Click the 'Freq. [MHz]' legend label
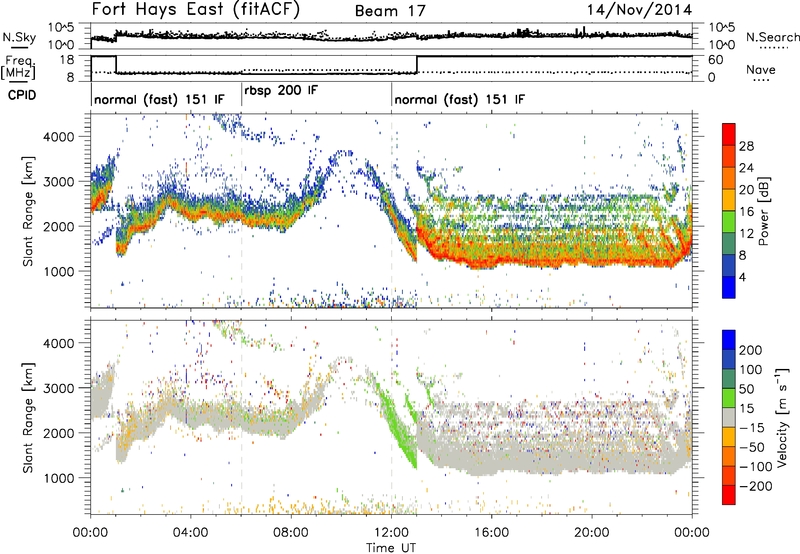This screenshot has height=554, width=800. (19, 67)
